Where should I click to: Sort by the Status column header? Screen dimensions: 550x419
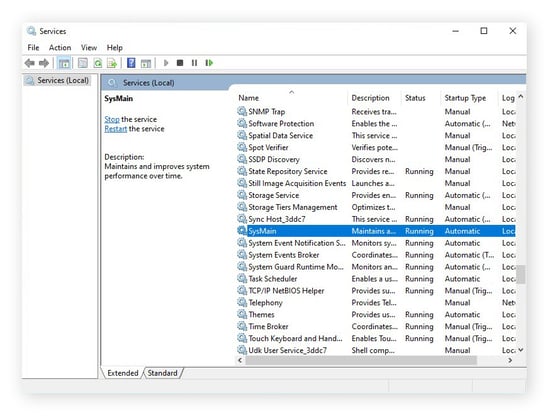tap(420, 98)
